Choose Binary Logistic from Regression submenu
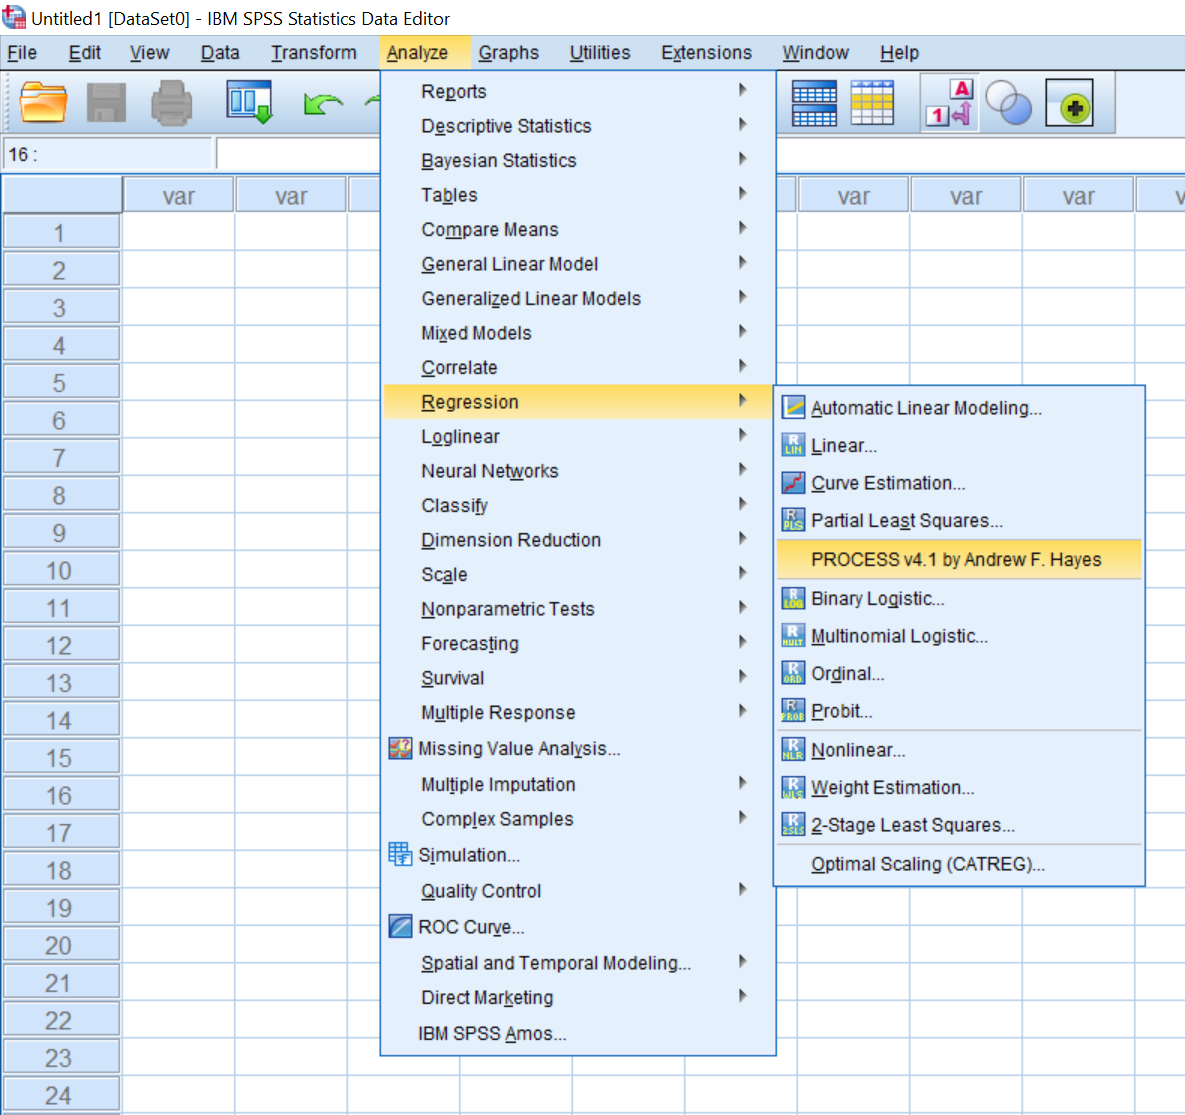The image size is (1185, 1115). [877, 599]
